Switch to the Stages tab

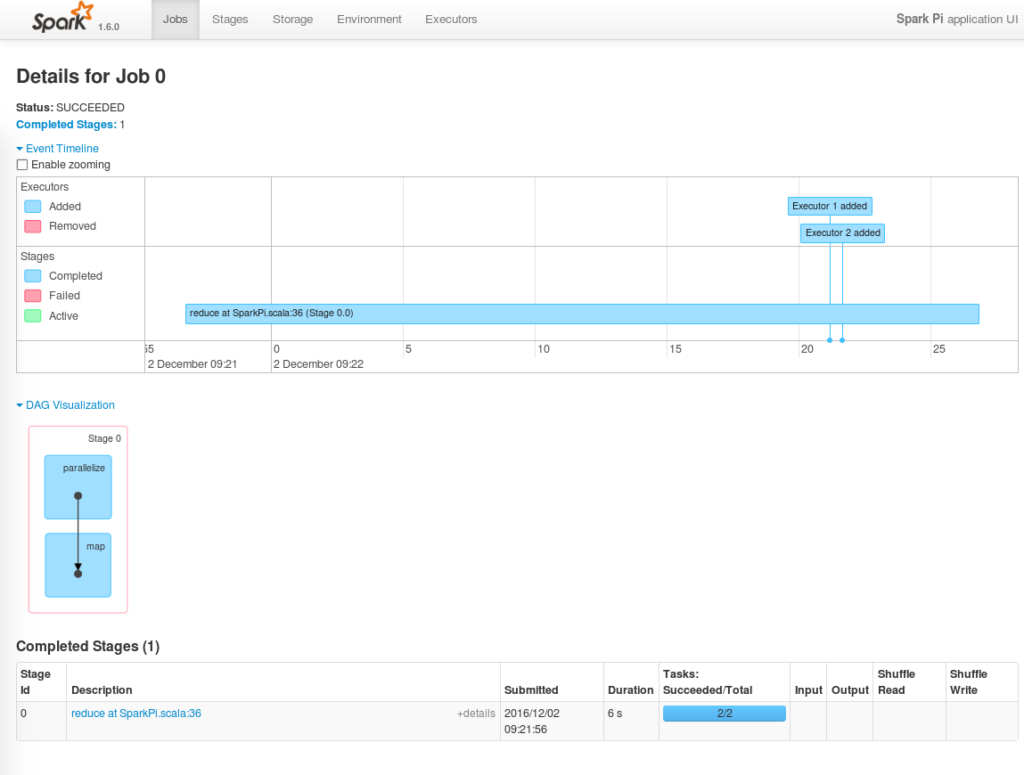[230, 20]
